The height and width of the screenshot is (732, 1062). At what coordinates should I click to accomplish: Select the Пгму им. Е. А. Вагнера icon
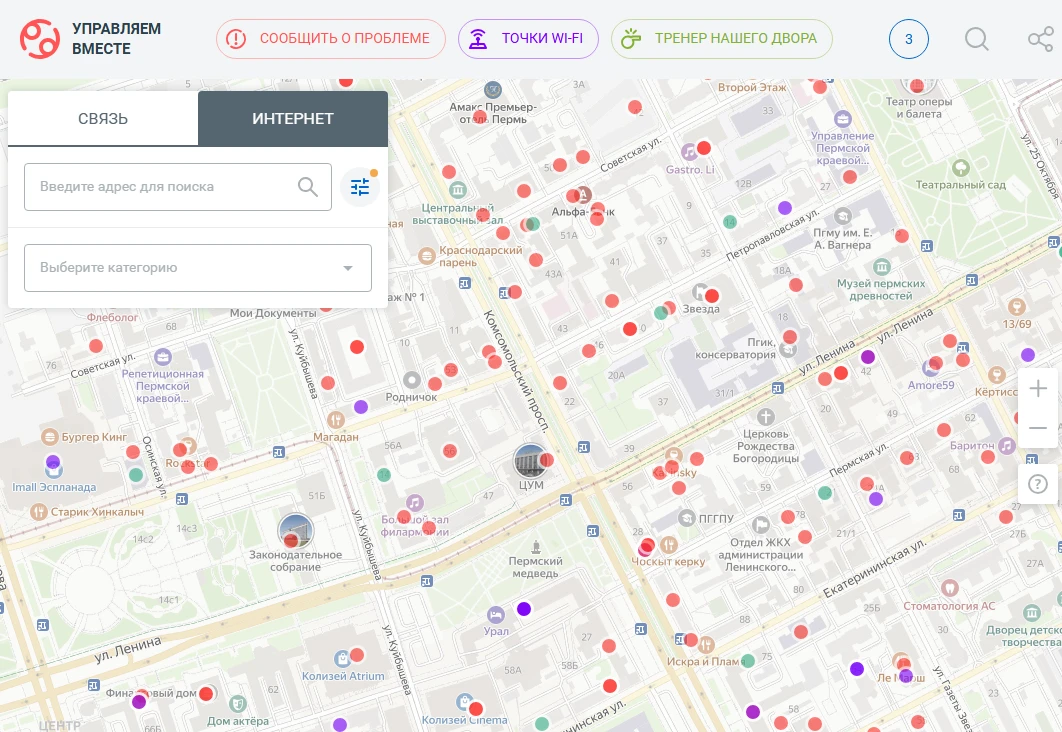(x=843, y=216)
